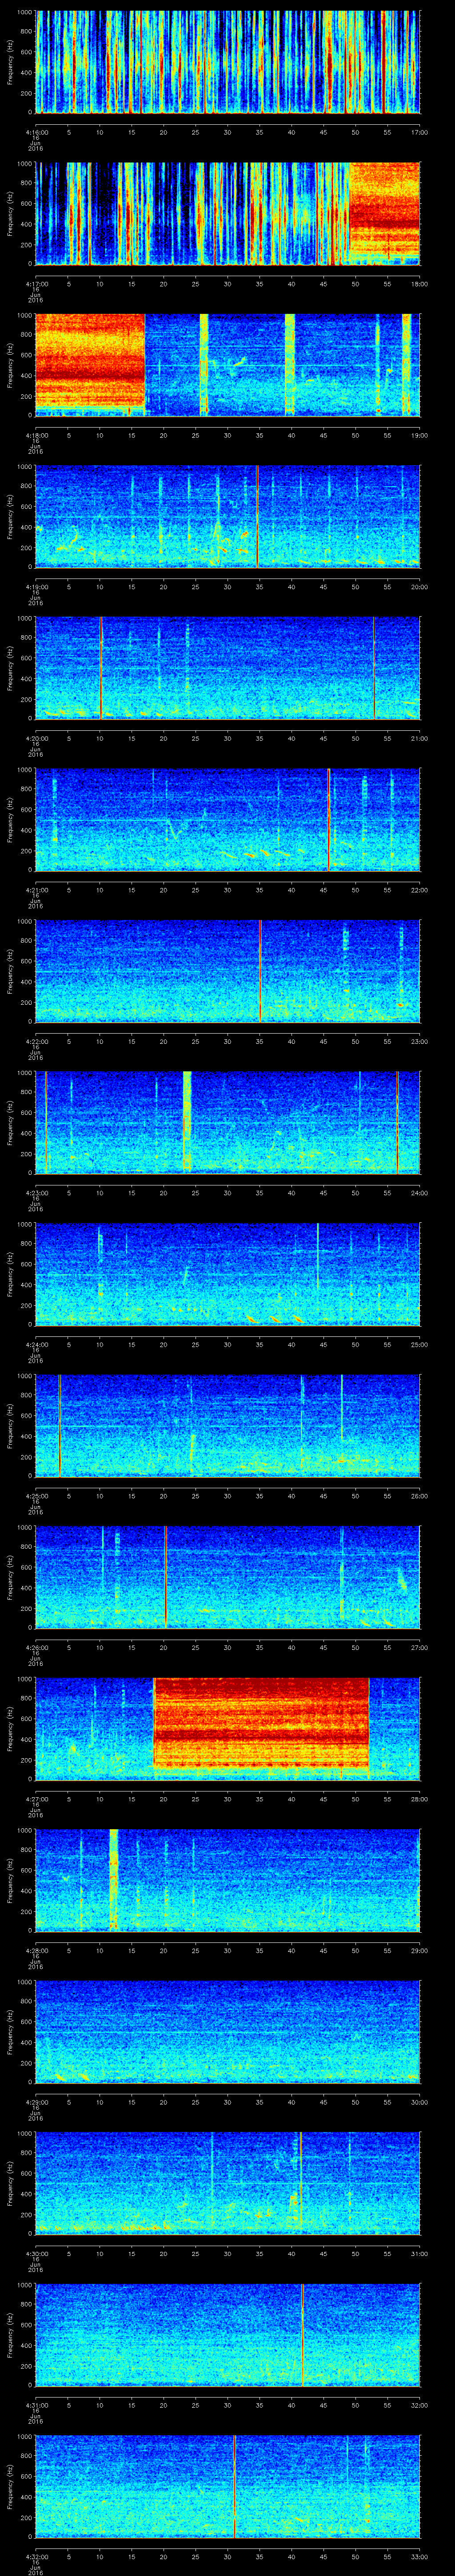Viewport: 455px width, 2576px height.
Task: Click the 4:32:00 start time label
Action: [x=36, y=2556]
